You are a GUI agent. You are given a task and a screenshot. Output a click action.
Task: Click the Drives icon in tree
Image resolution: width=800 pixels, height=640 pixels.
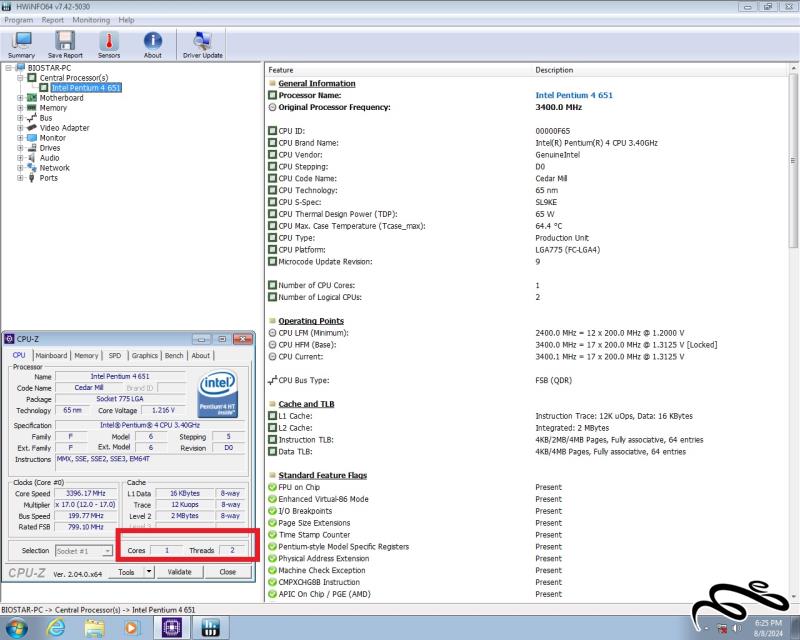click(x=32, y=148)
